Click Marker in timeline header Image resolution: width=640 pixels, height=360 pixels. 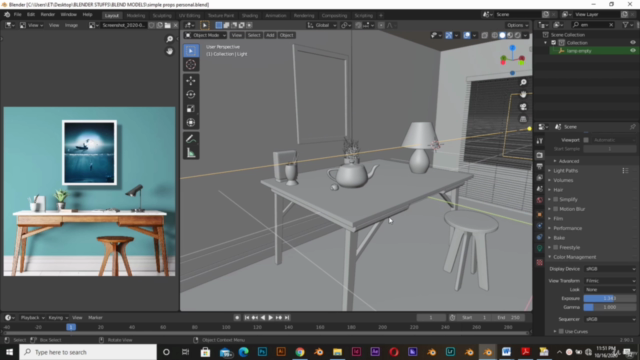point(95,318)
